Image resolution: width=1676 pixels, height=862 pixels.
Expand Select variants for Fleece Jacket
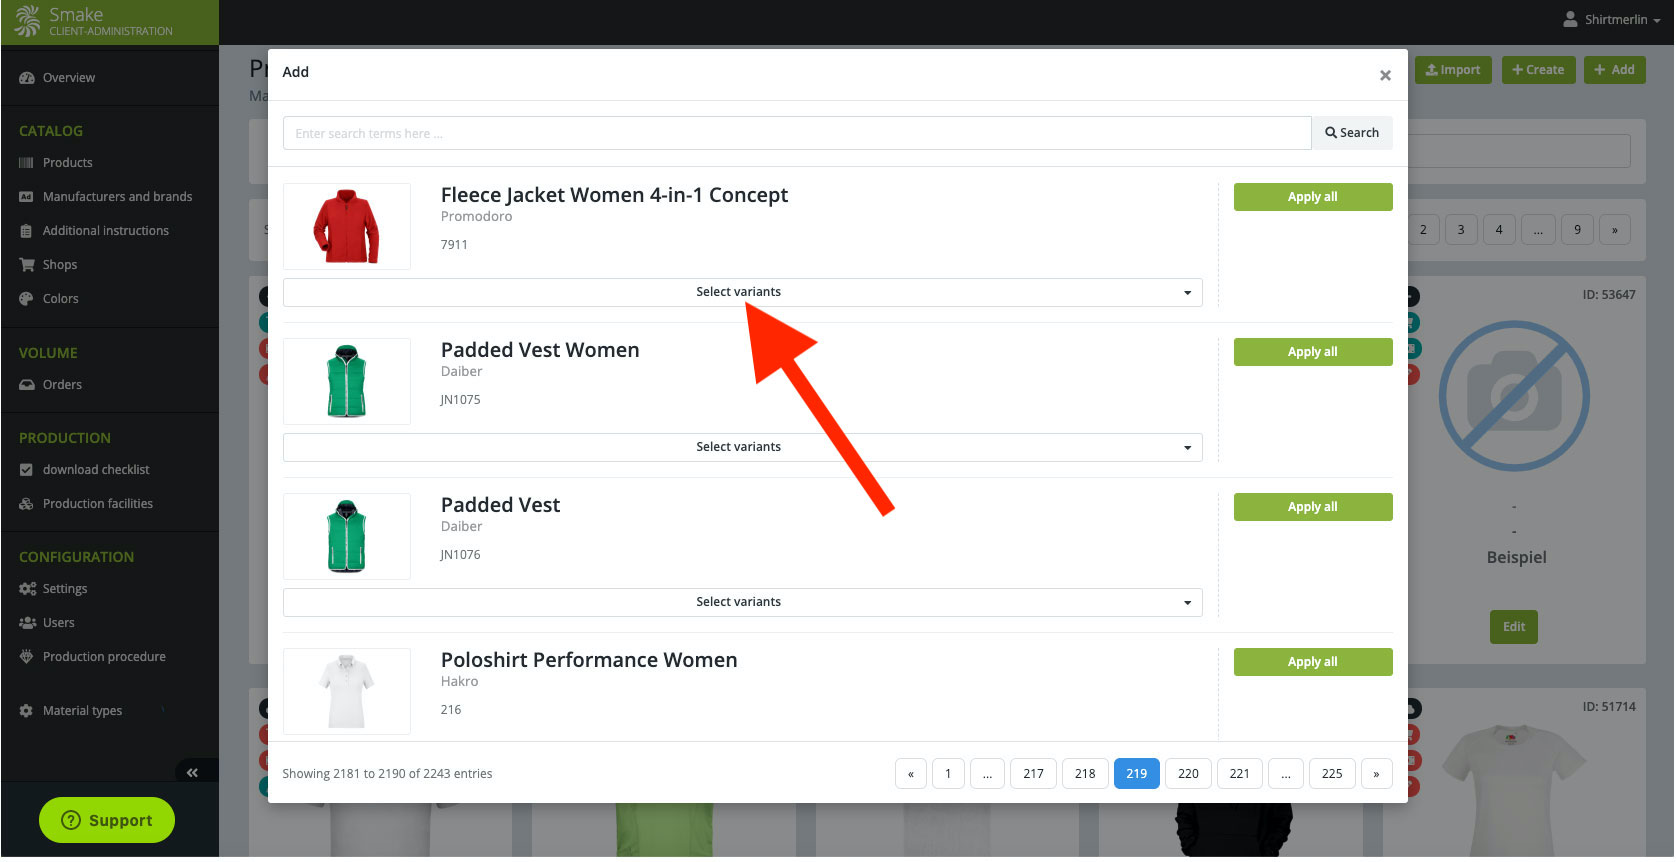(x=743, y=292)
